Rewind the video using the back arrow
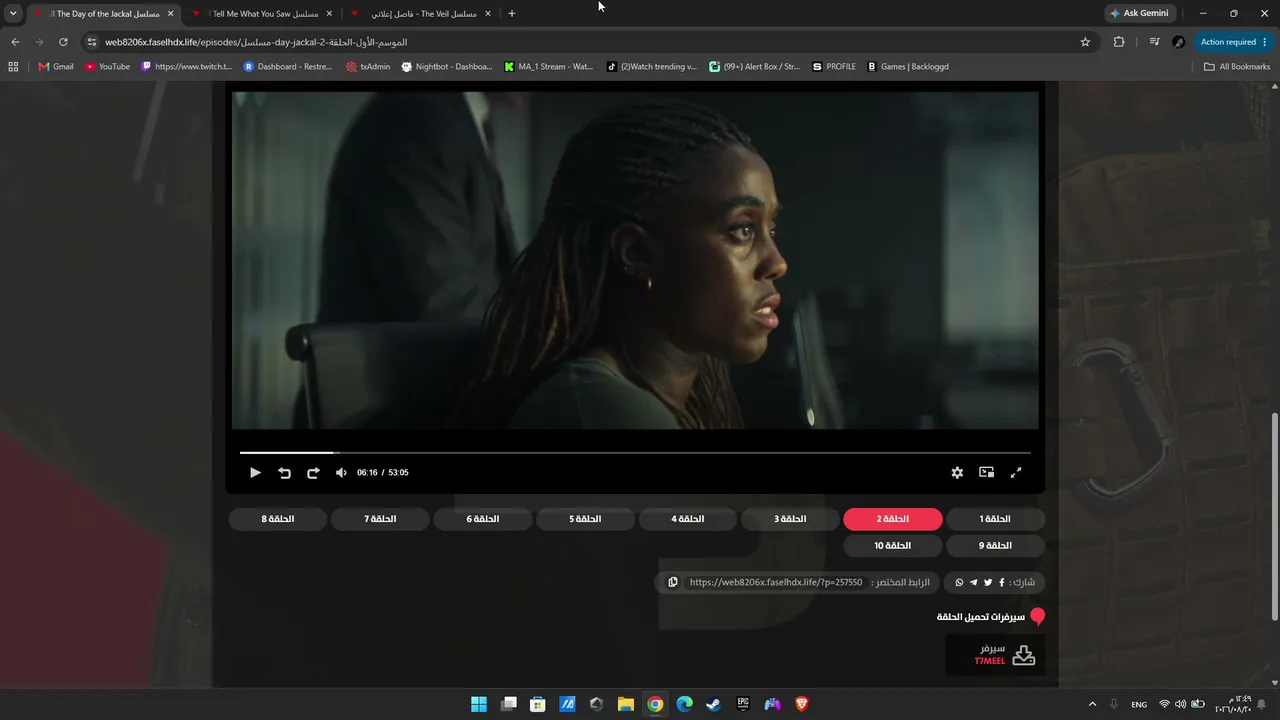 285,473
